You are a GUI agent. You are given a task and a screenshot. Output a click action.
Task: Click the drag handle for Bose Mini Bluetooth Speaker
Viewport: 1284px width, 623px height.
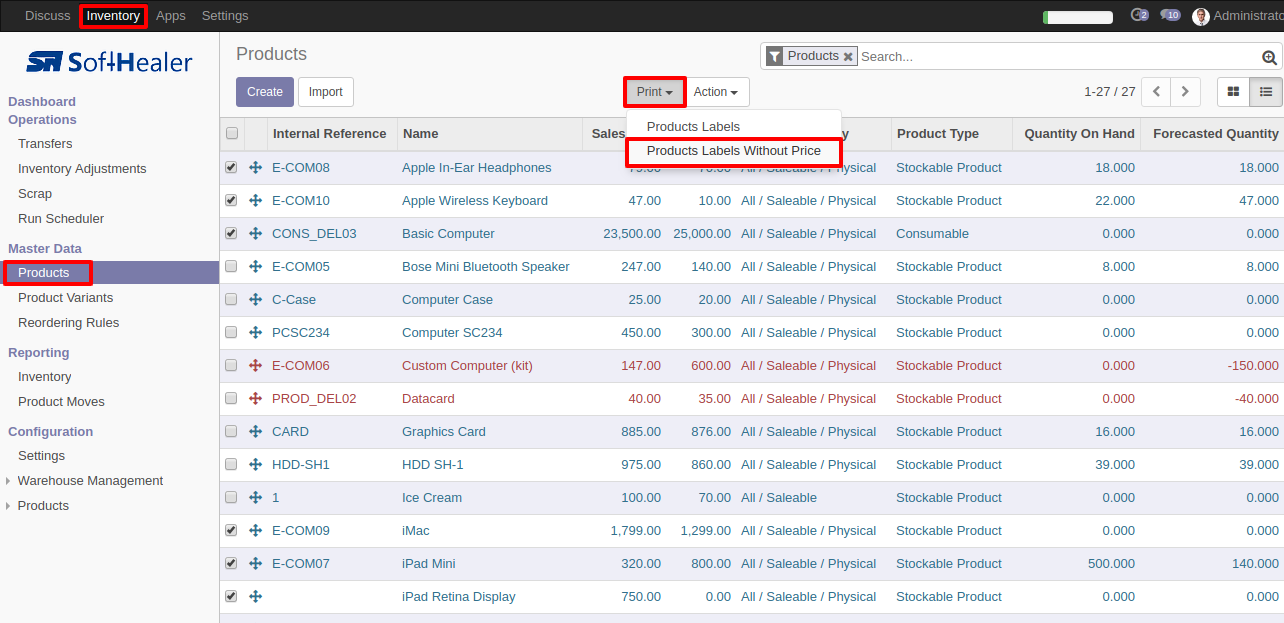255,267
